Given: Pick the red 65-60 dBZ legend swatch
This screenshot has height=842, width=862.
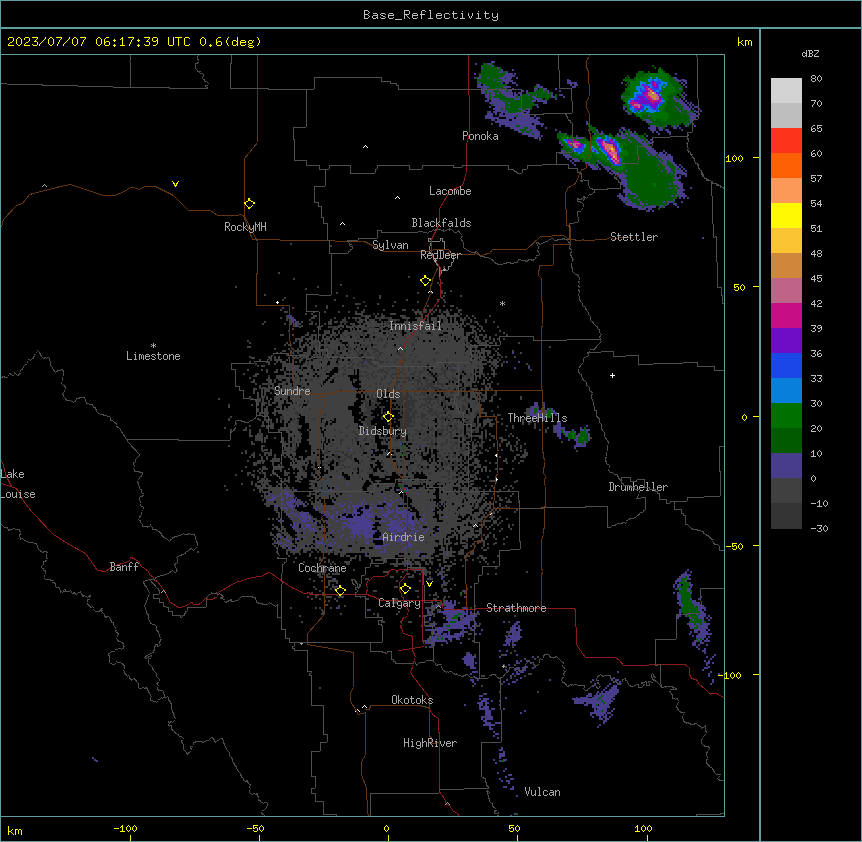Looking at the screenshot, I should pyautogui.click(x=786, y=140).
